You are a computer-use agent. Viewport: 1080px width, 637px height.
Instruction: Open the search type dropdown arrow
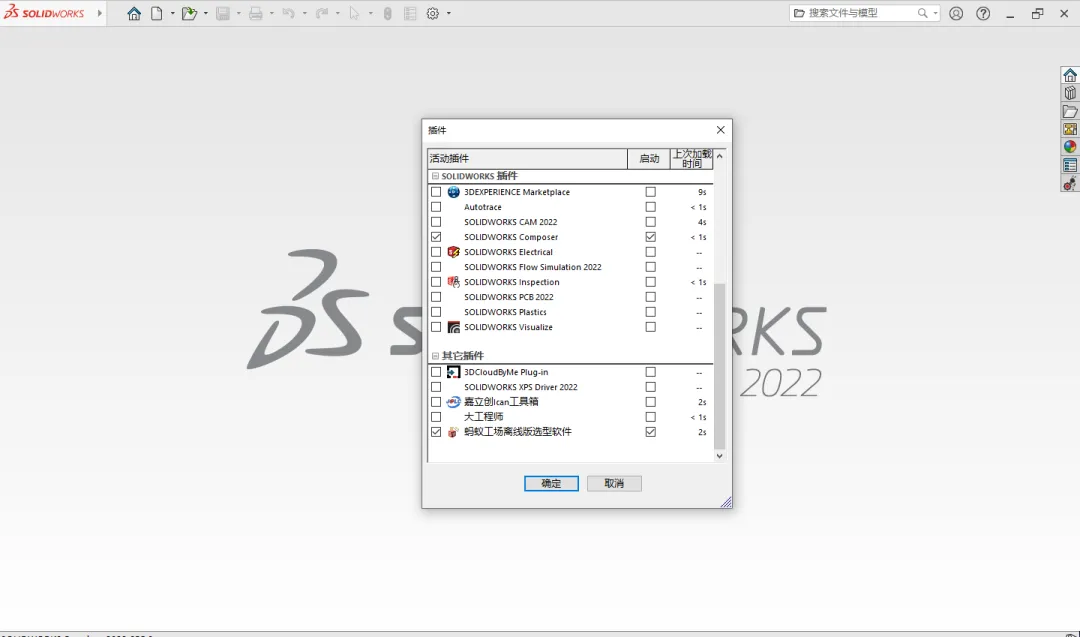[935, 13]
